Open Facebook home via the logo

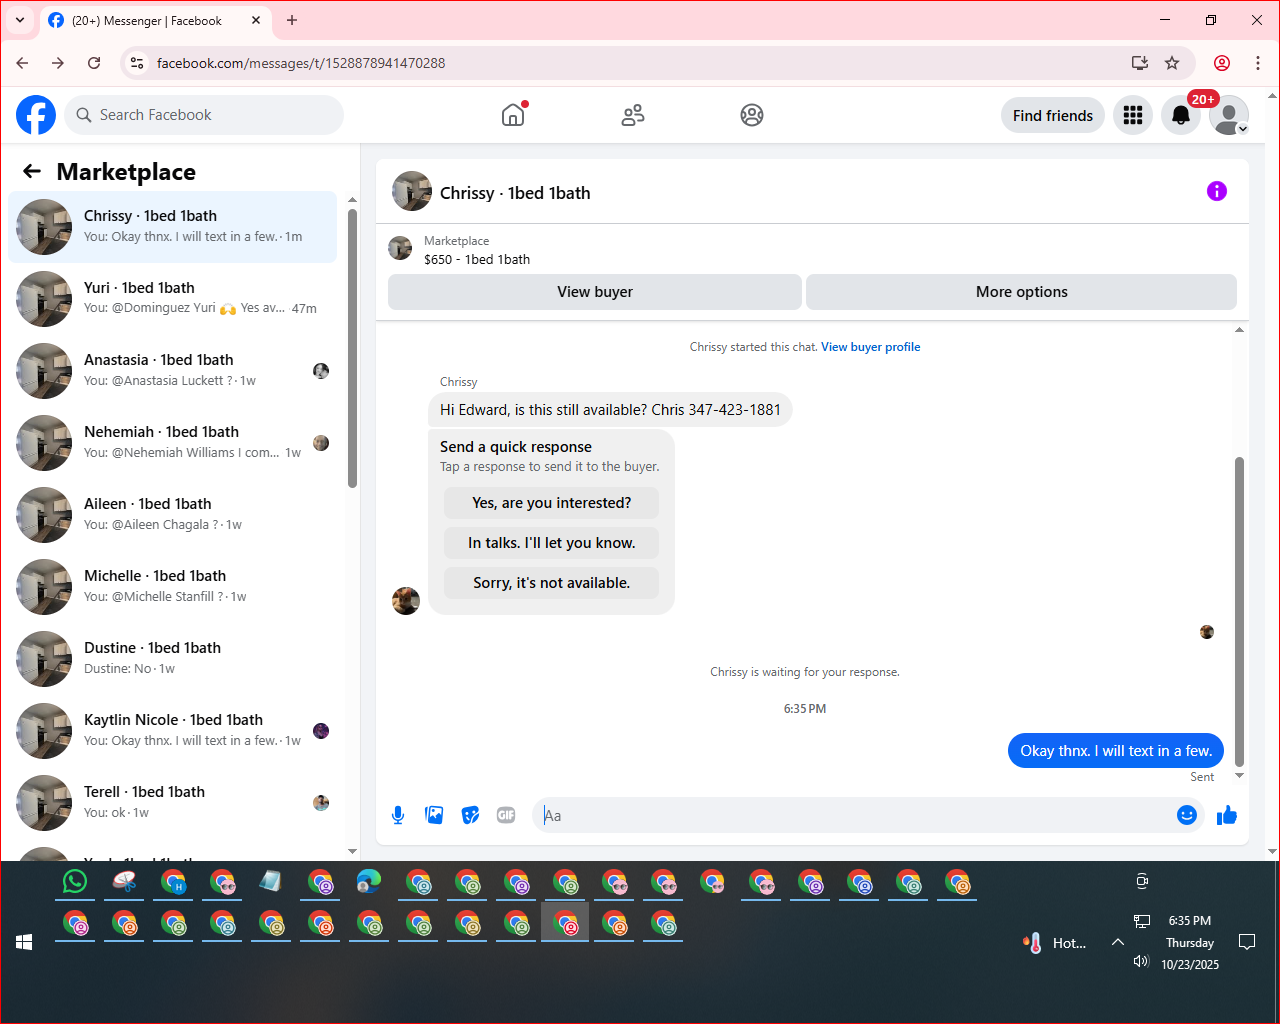coord(36,115)
